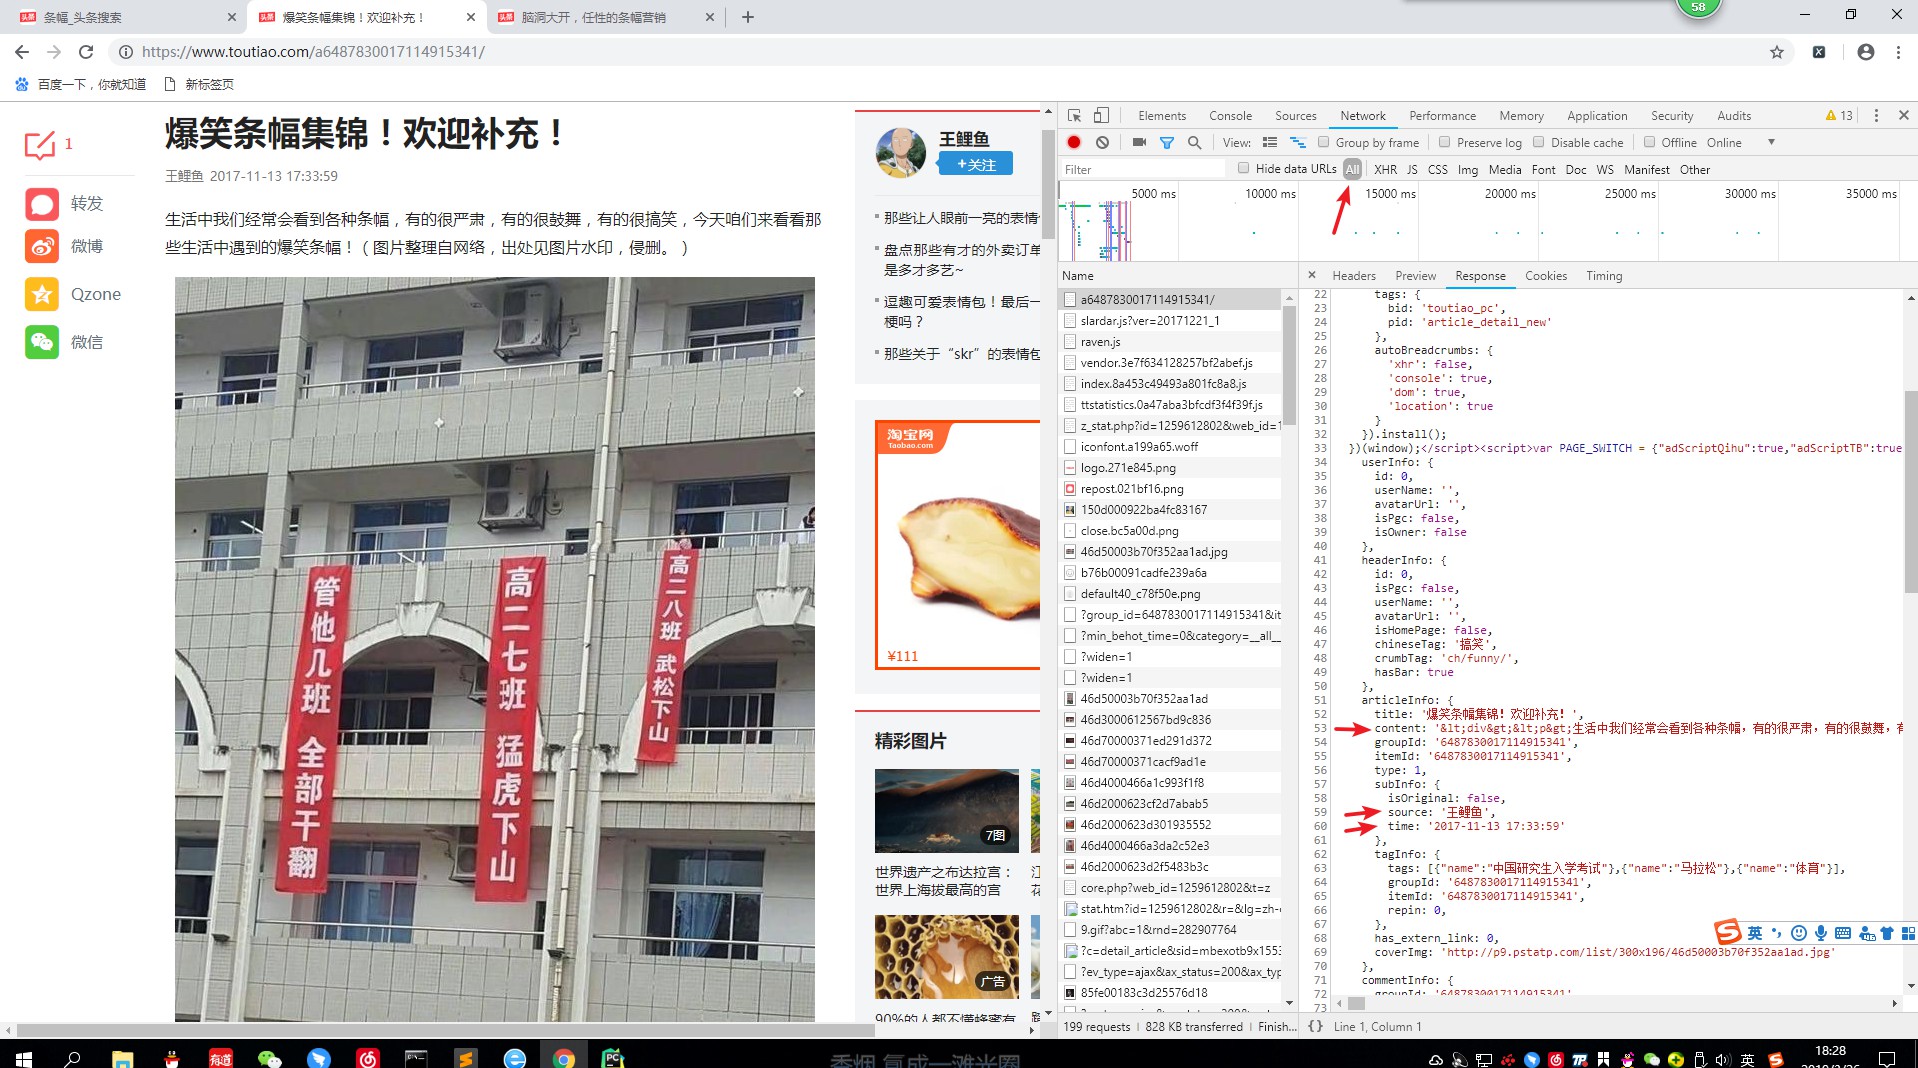
Task: Toggle the waterfall overview icon
Action: click(1298, 143)
